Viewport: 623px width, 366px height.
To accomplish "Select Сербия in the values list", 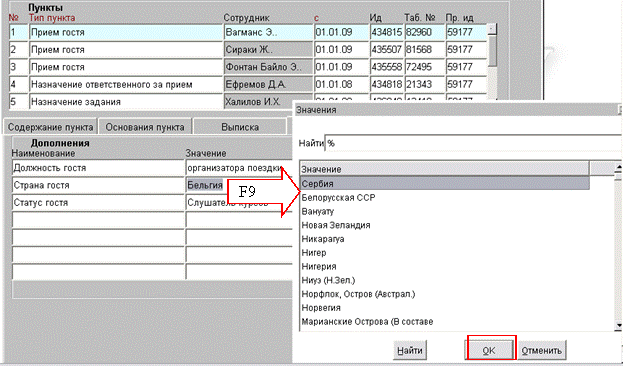I will pyautogui.click(x=445, y=184).
